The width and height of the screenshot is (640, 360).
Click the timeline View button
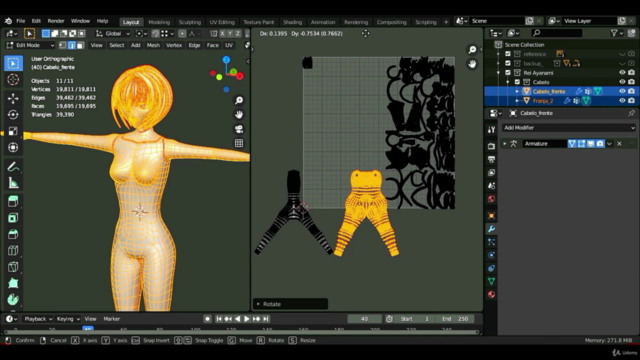[90, 319]
